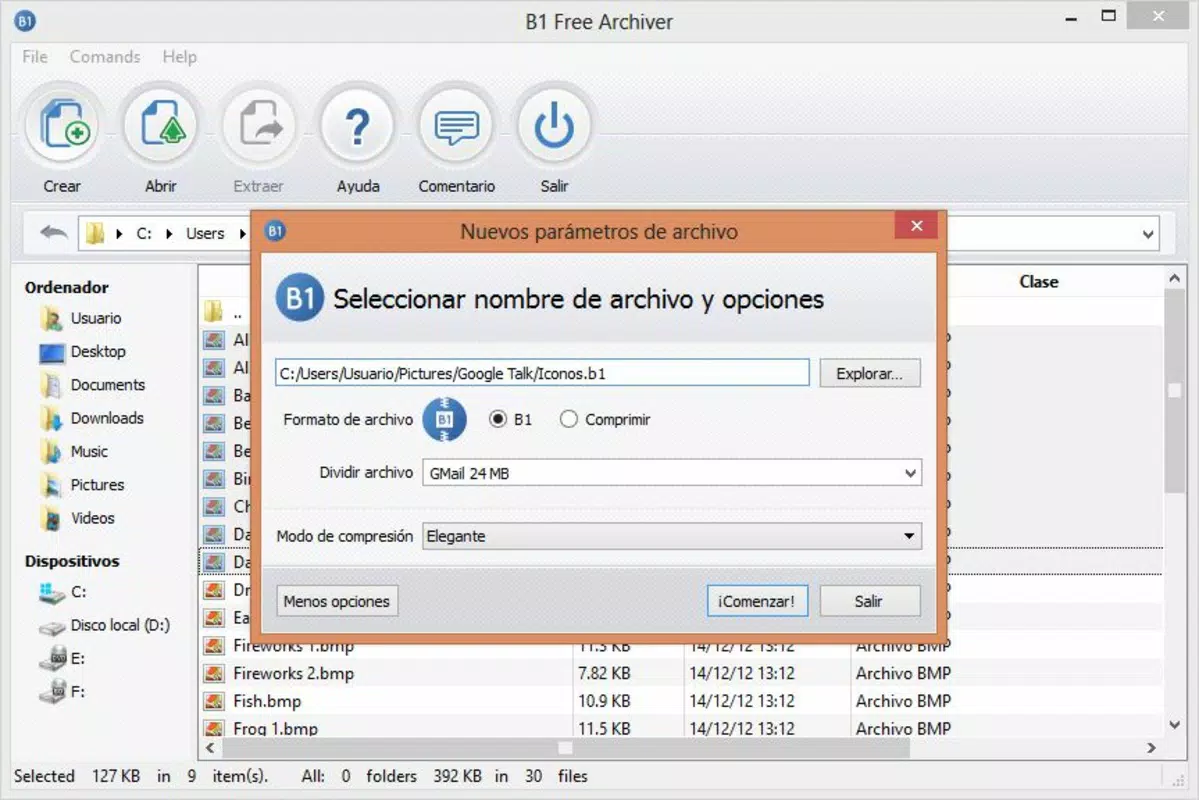1199x800 pixels.
Task: Click the ¡Comenzar! button
Action: click(x=757, y=601)
